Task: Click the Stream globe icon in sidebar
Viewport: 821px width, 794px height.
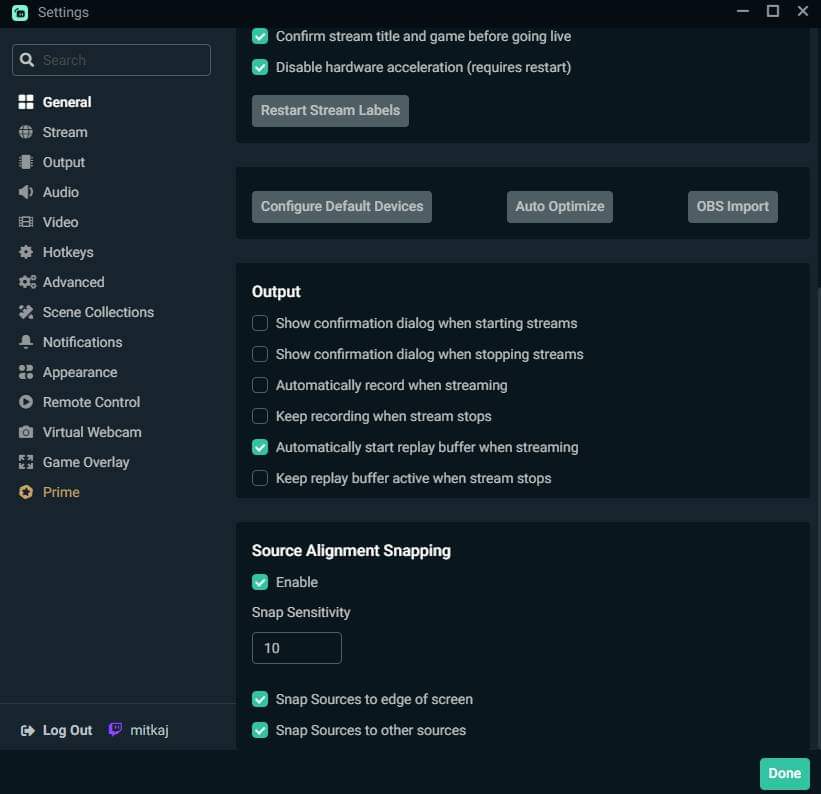Action: click(x=26, y=132)
